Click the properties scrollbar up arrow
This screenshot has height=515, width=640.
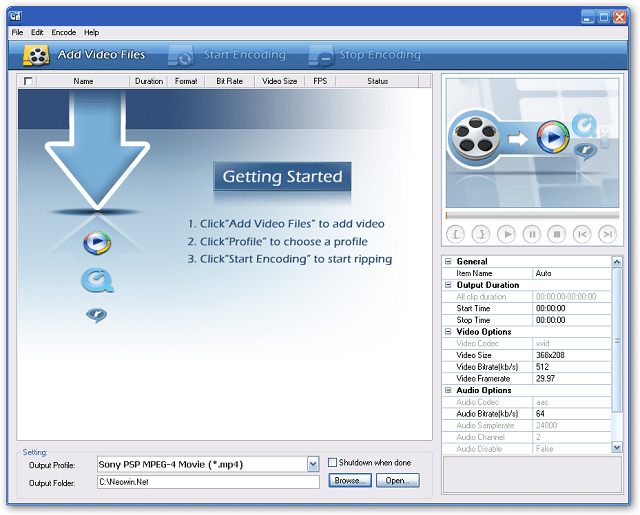[617, 262]
